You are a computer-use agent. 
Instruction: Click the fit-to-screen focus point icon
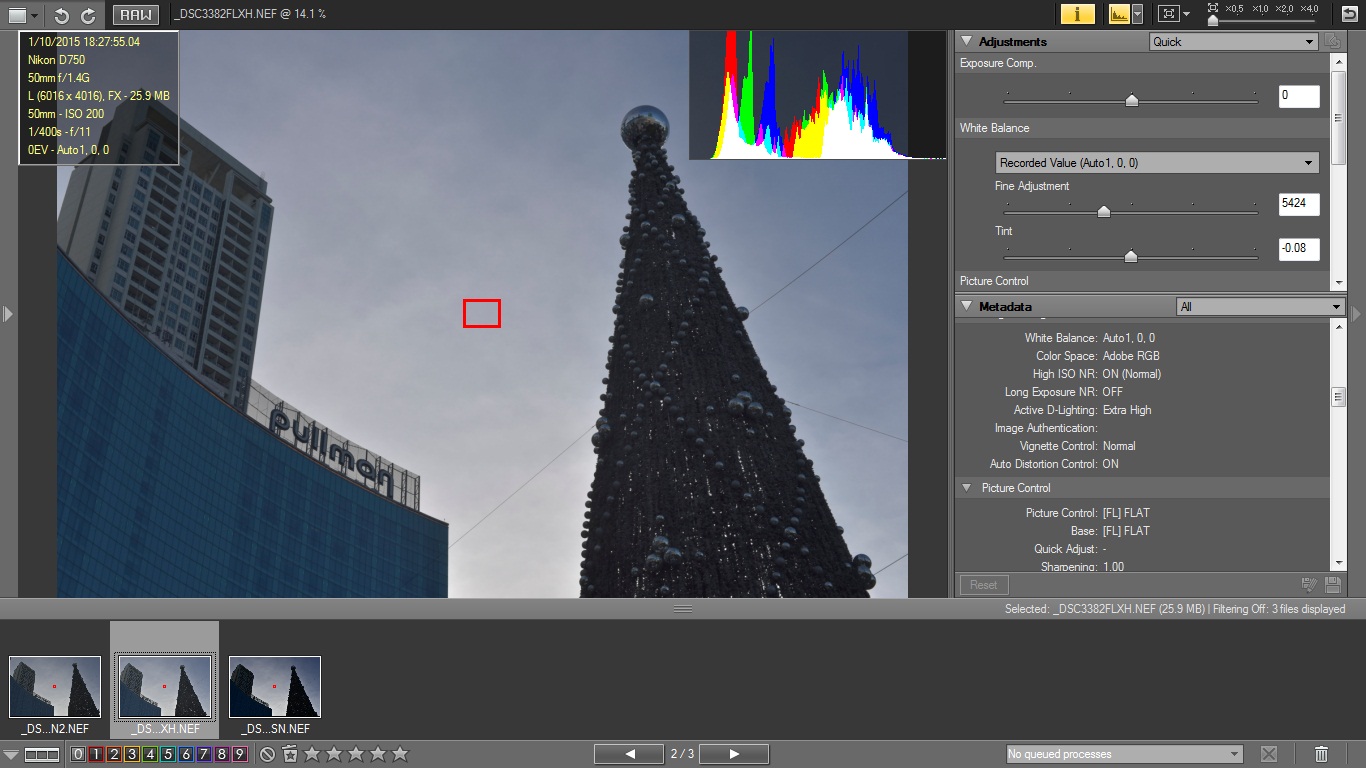[1167, 14]
